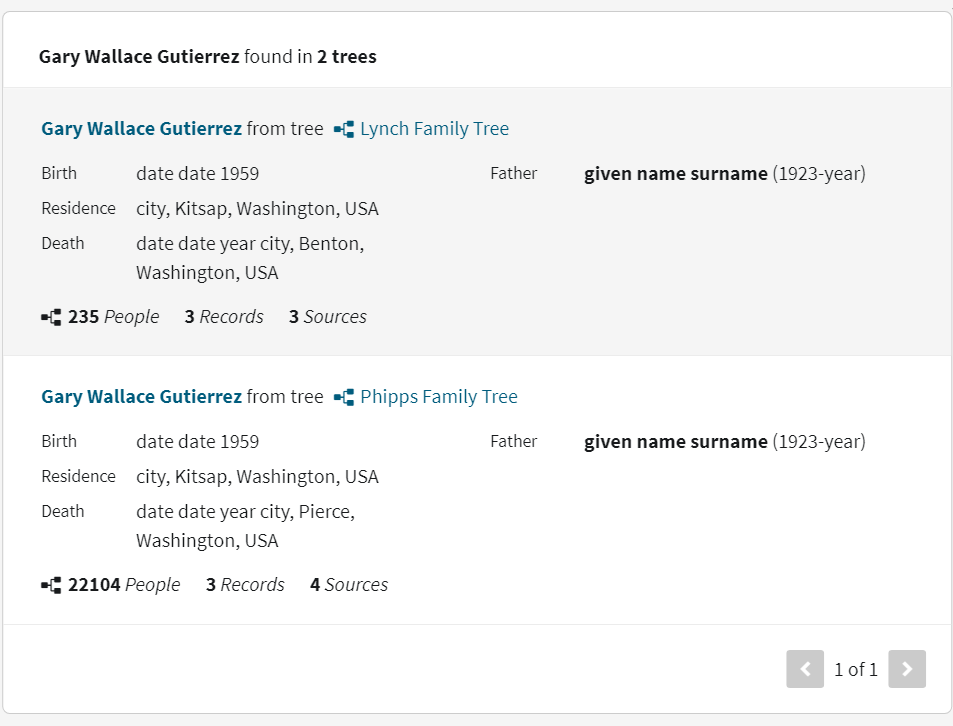Screen dimensions: 953x726
Task: Click the 235 People count
Action: coord(113,317)
